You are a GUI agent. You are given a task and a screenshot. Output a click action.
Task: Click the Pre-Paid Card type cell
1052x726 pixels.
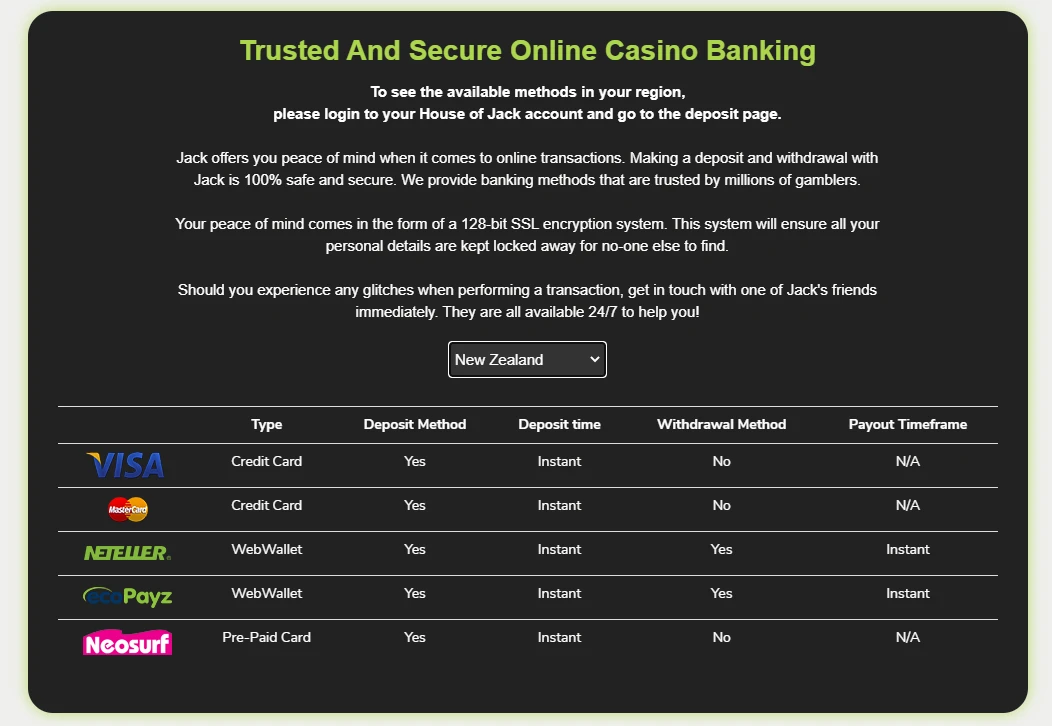pos(267,637)
